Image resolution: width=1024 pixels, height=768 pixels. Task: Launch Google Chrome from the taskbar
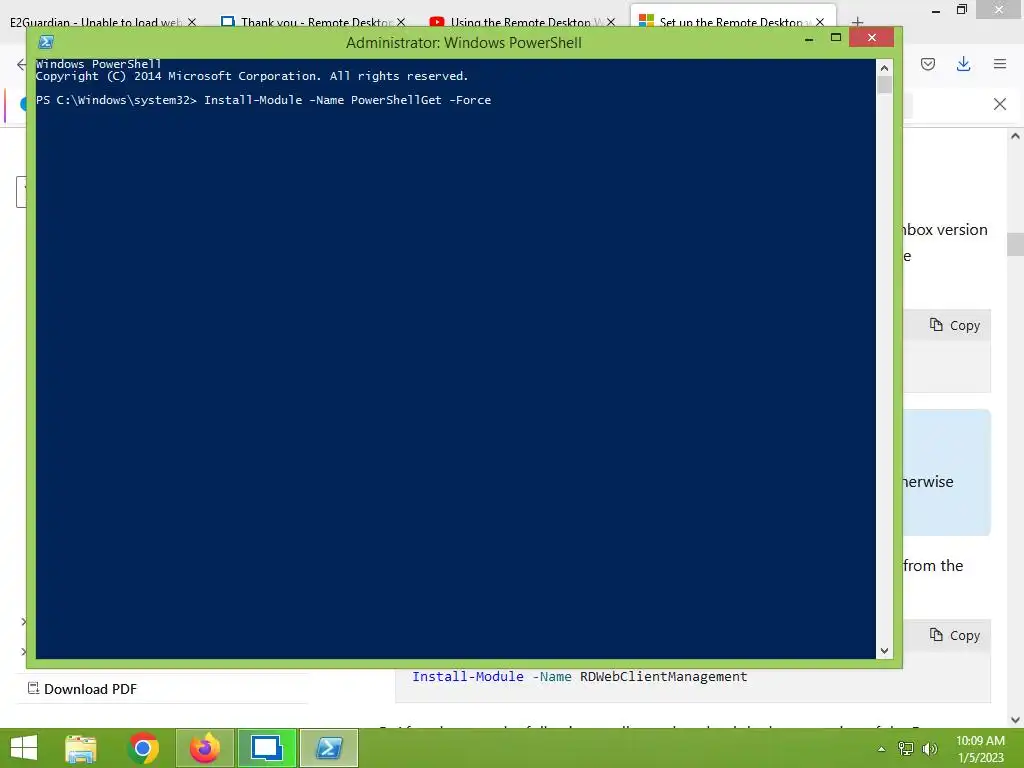click(x=143, y=748)
